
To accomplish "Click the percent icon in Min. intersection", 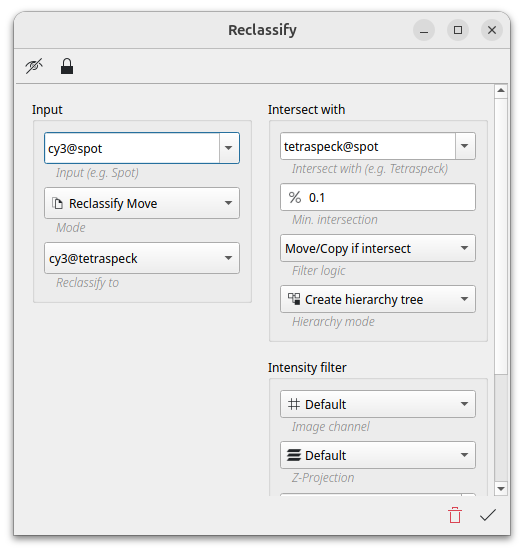I will click(x=295, y=197).
